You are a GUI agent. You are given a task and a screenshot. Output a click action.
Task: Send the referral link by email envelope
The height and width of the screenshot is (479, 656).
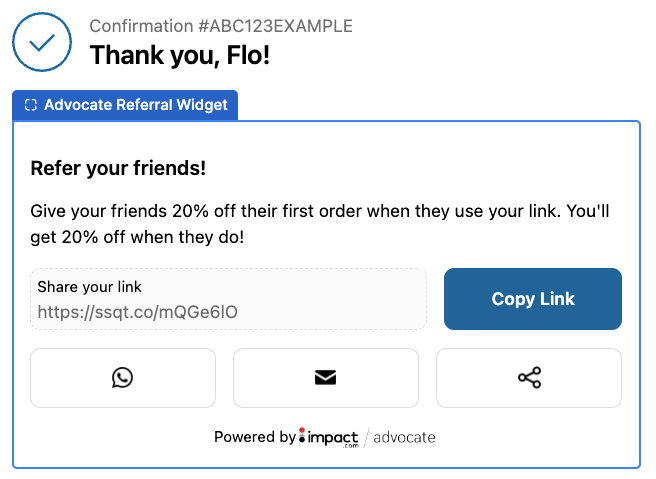coord(325,377)
